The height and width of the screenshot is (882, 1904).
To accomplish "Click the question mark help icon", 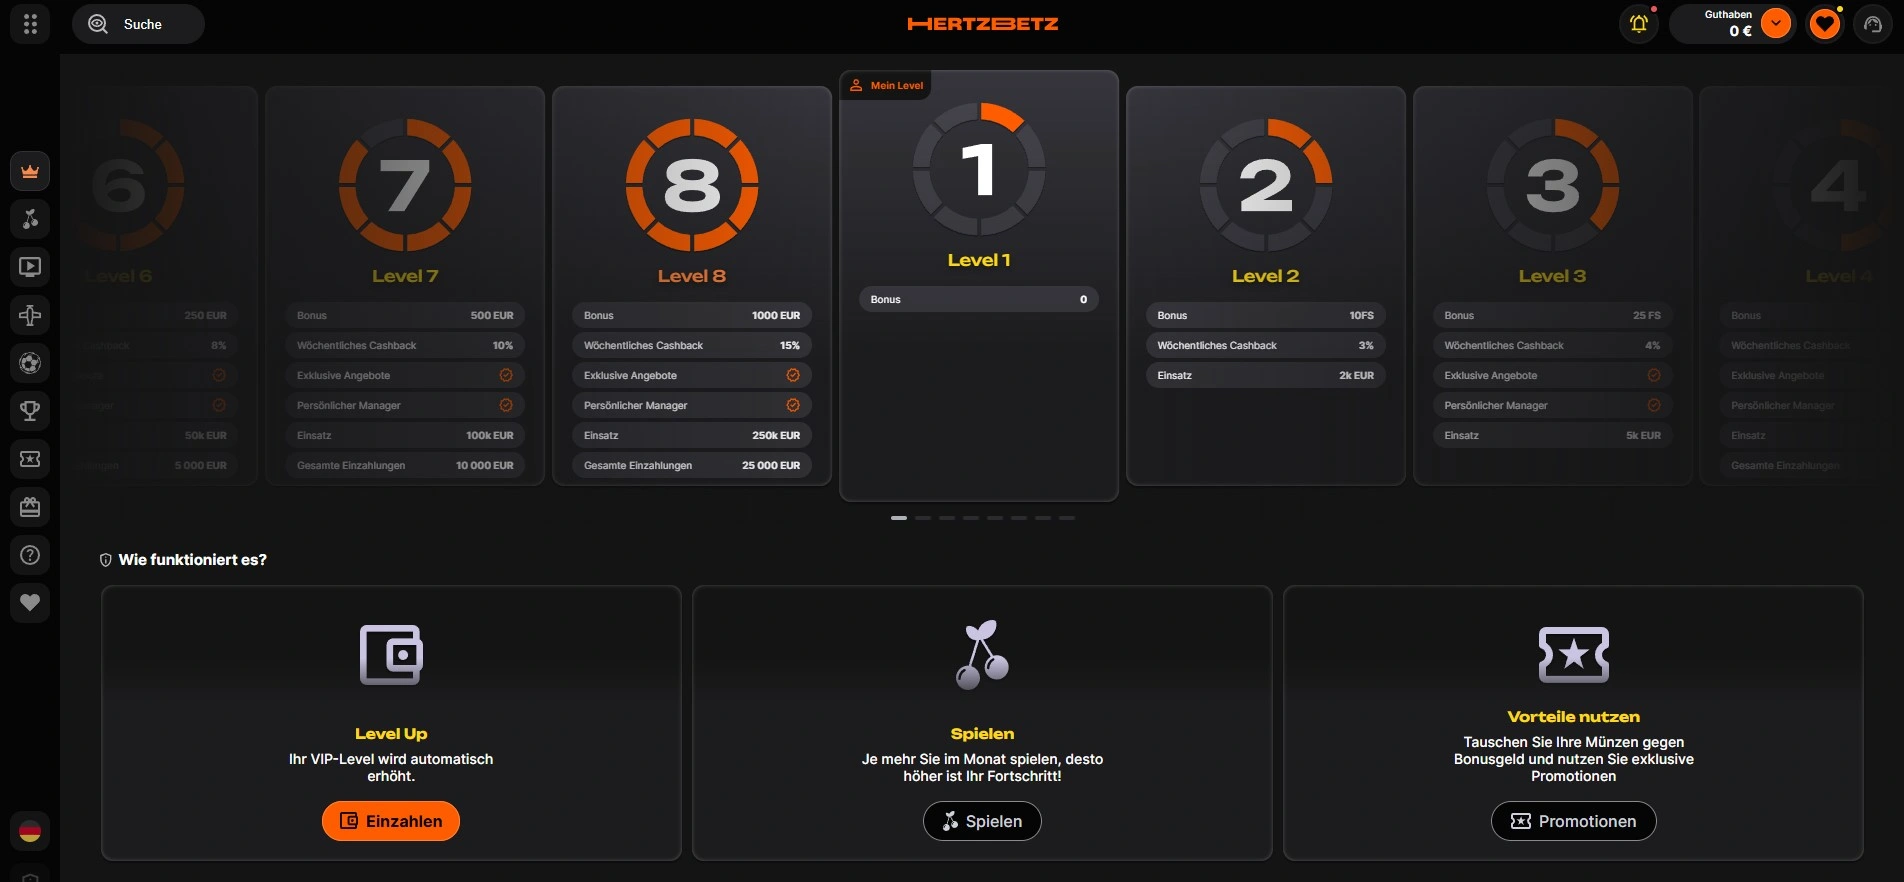I will click(30, 555).
